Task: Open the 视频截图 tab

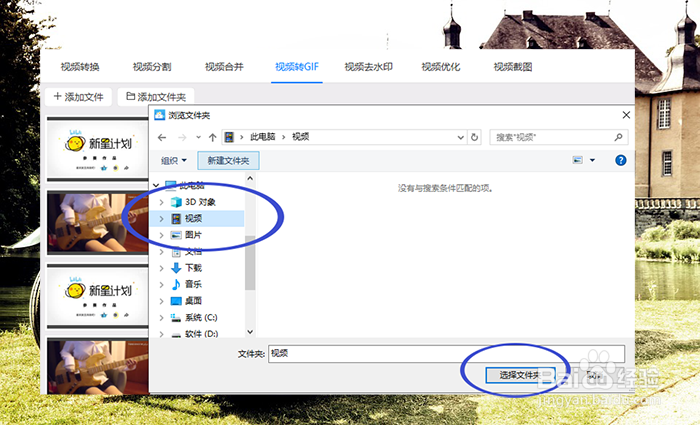Action: click(x=512, y=67)
